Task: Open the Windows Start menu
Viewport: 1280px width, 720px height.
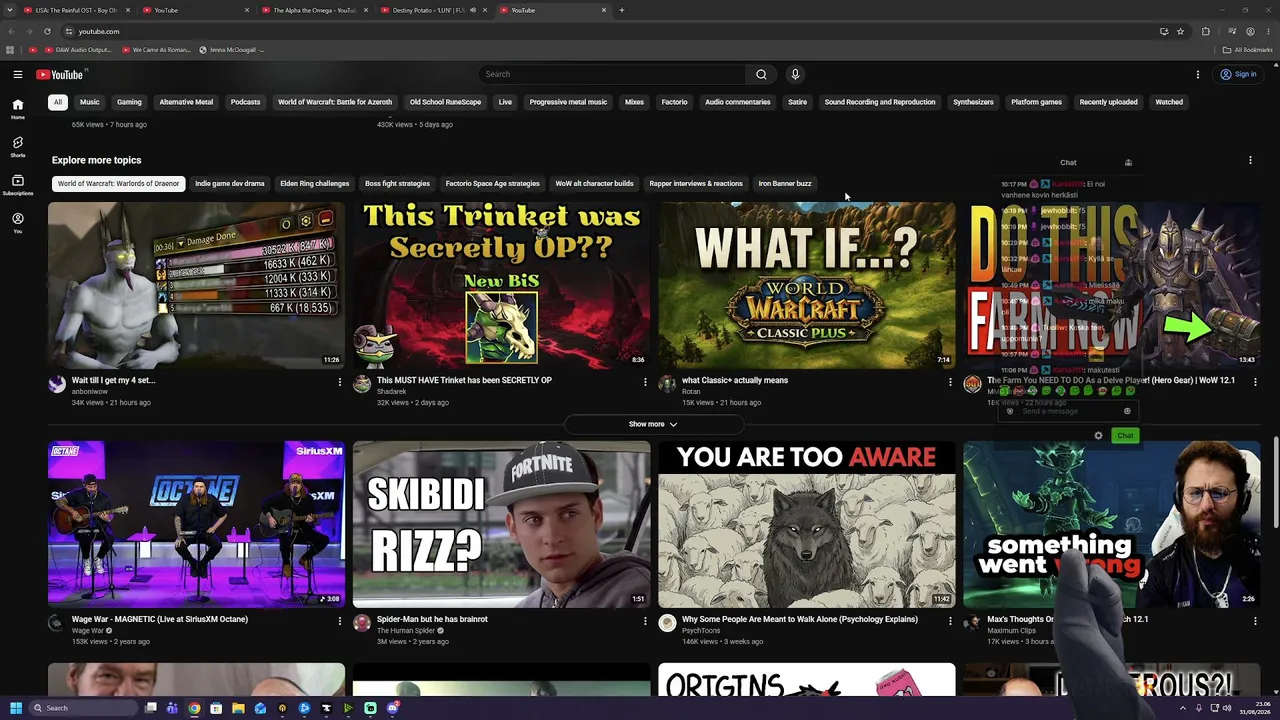Action: coord(15,708)
